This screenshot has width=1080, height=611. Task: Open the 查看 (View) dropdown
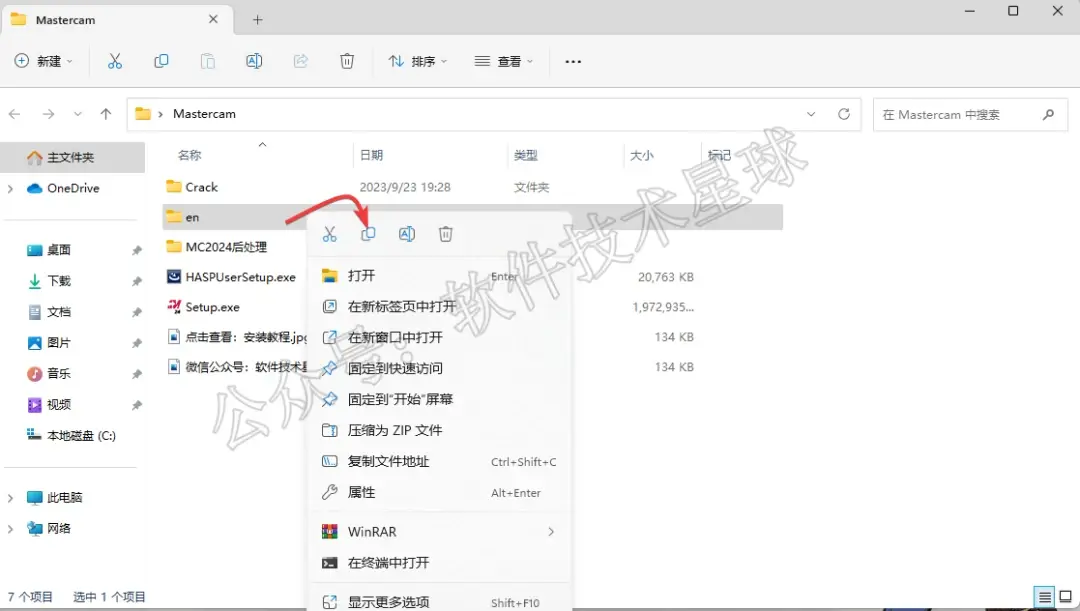504,61
